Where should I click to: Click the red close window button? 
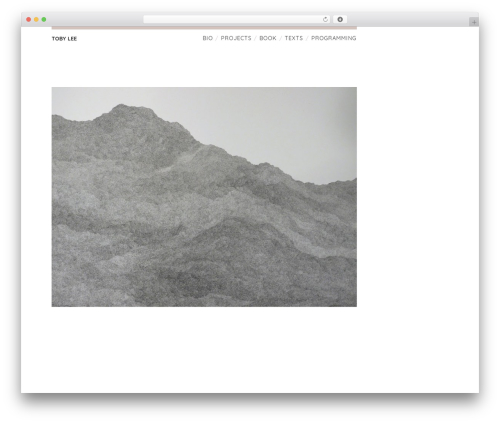(29, 20)
